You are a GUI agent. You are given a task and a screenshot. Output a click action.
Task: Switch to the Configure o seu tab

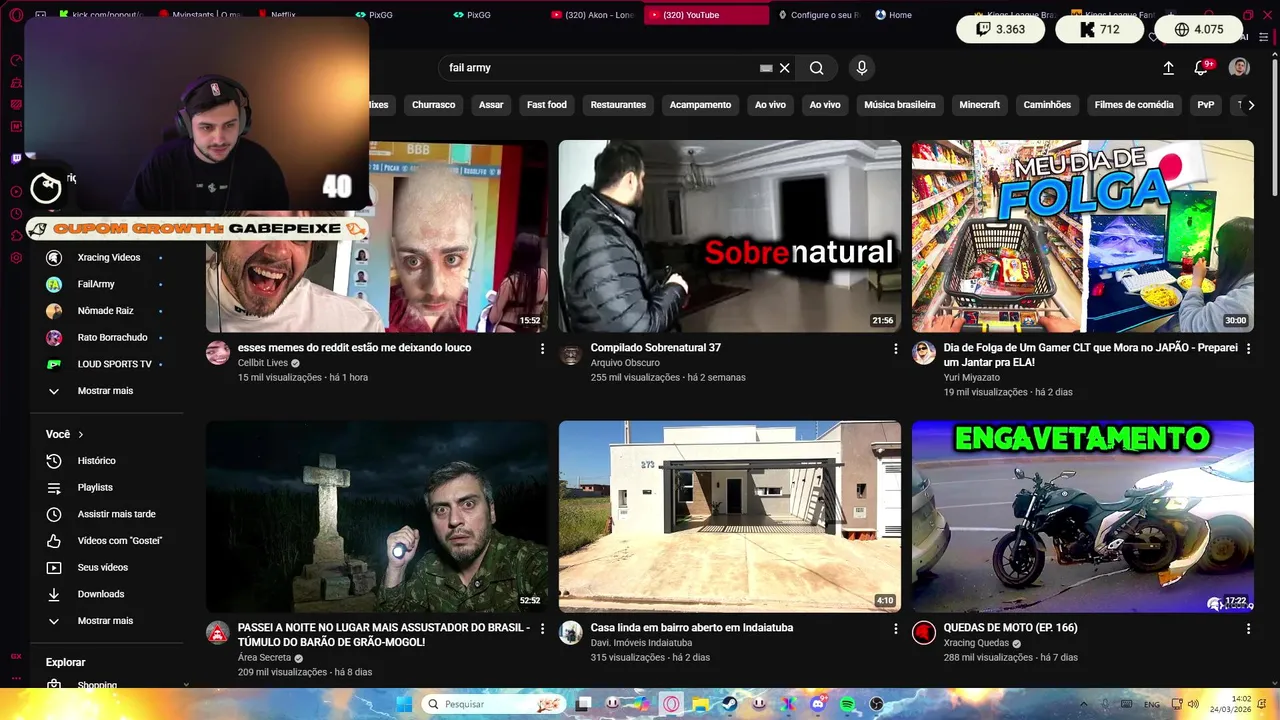click(818, 15)
